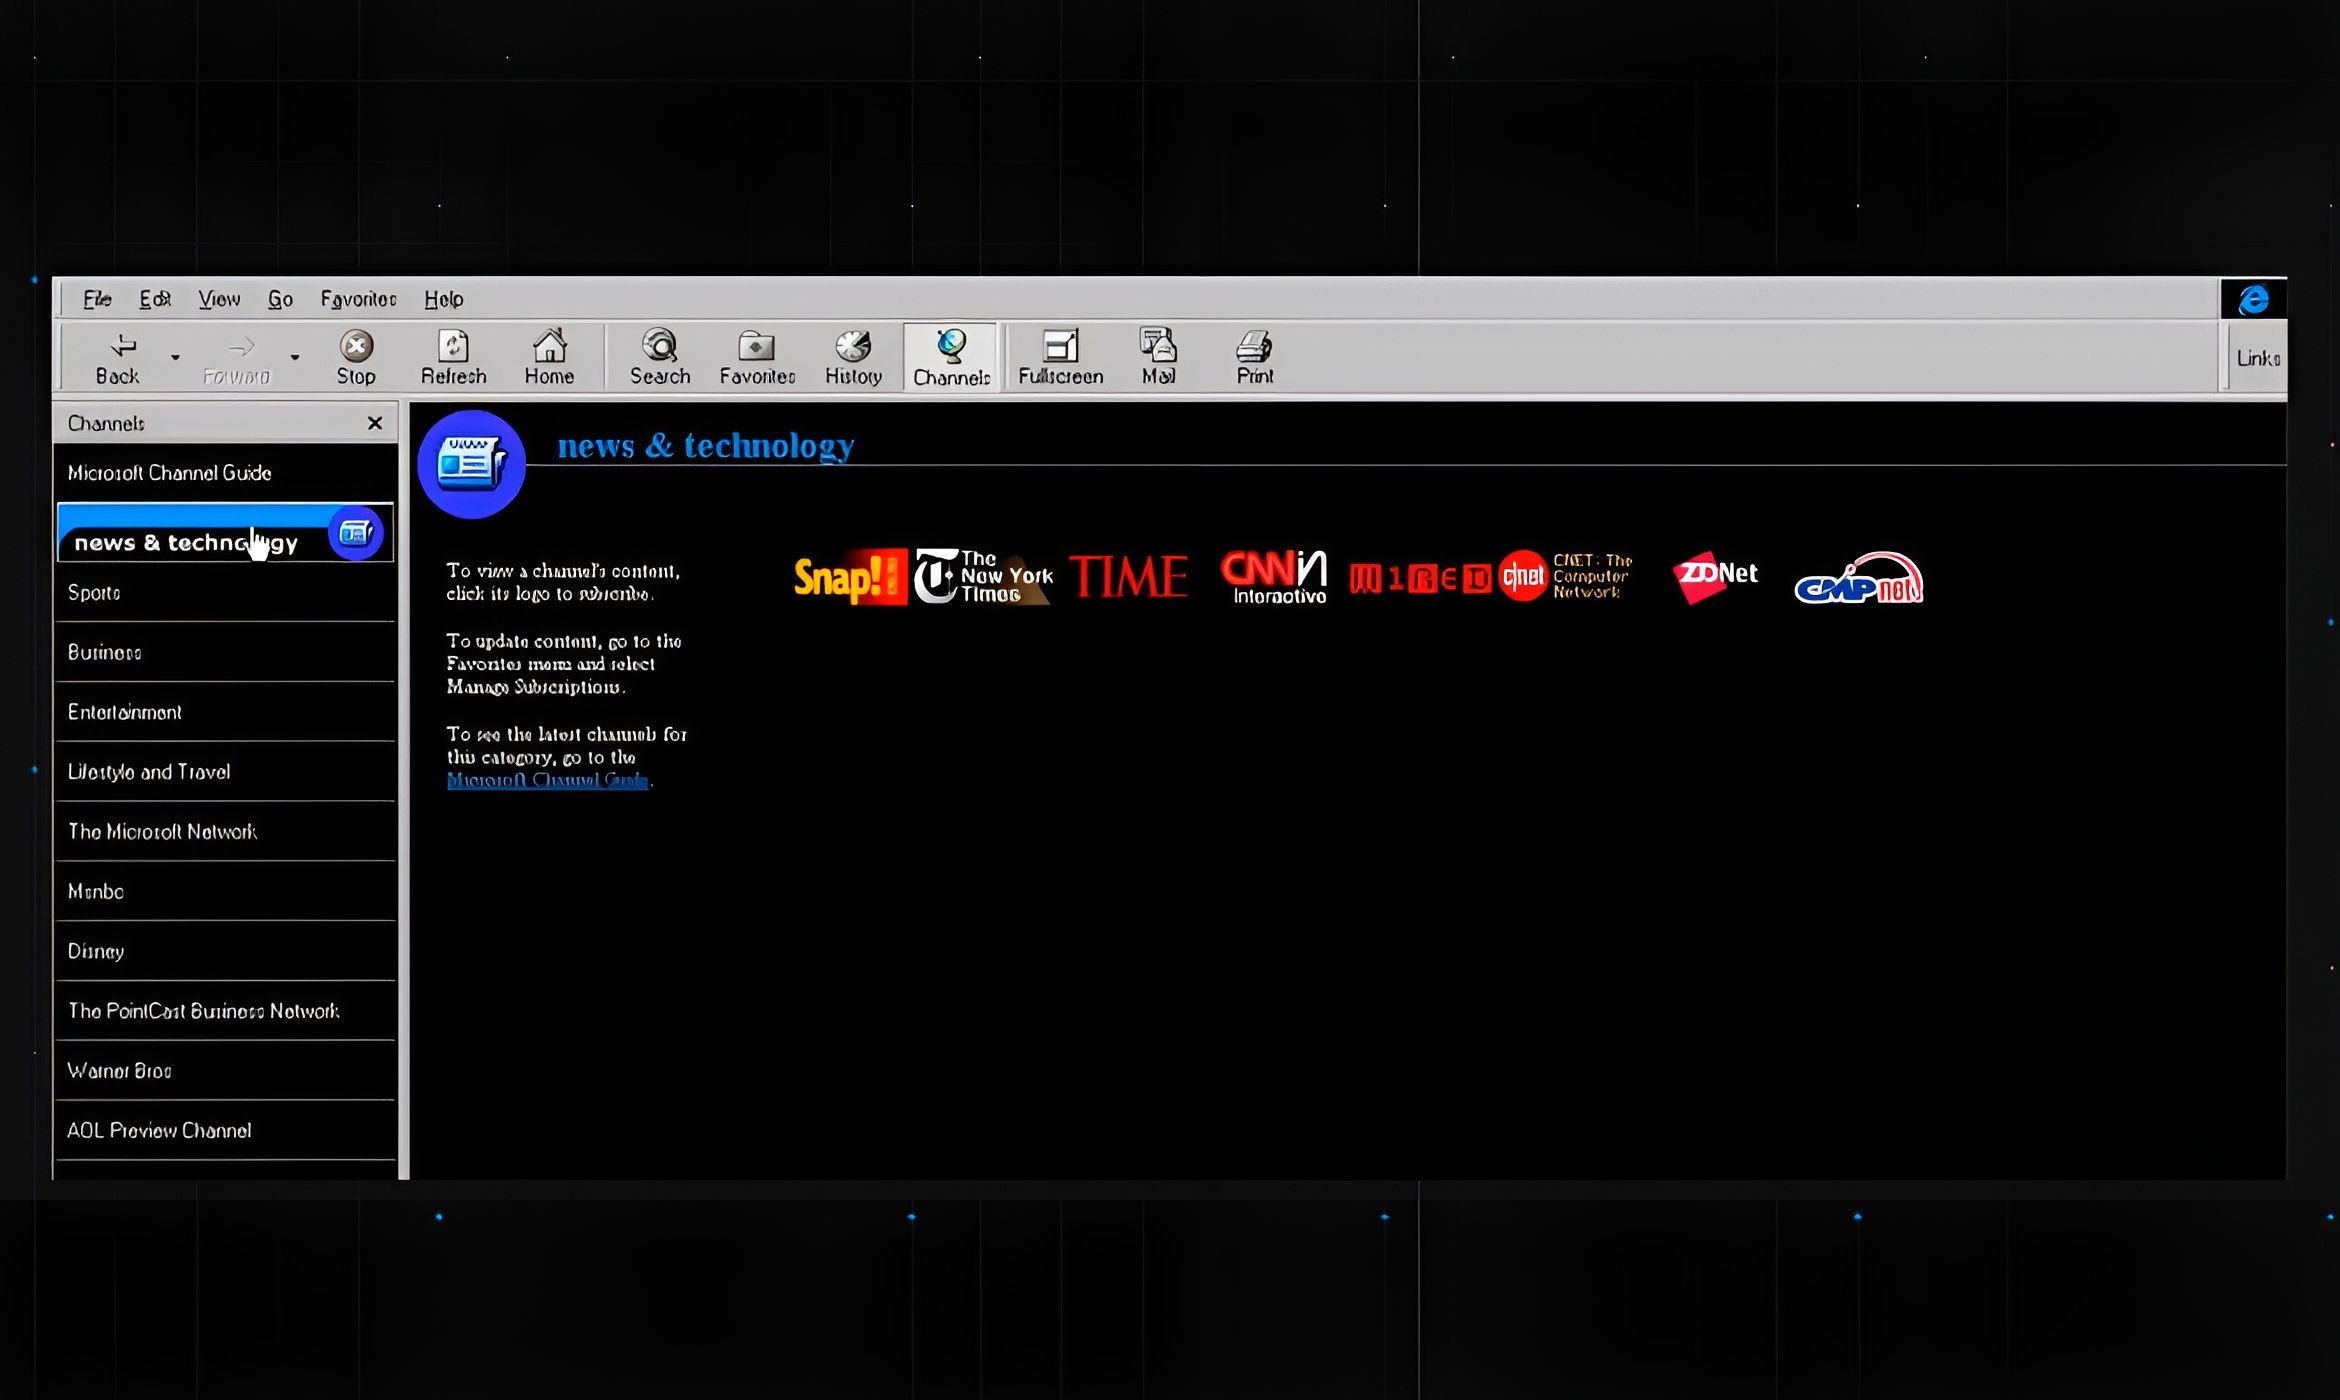2340x1400 pixels.
Task: Click the Print toolbar icon
Action: point(1254,346)
